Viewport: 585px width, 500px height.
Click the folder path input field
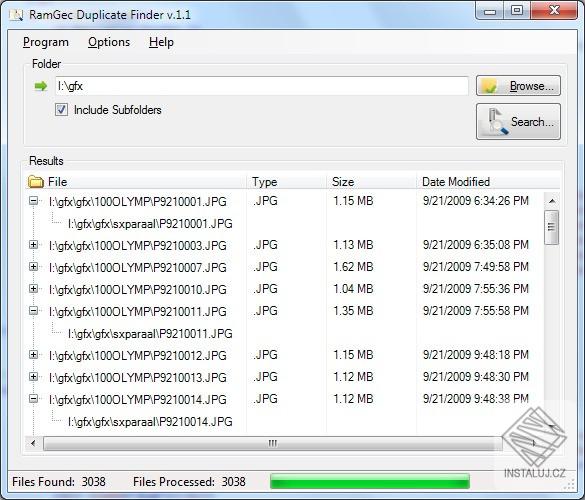pos(262,86)
